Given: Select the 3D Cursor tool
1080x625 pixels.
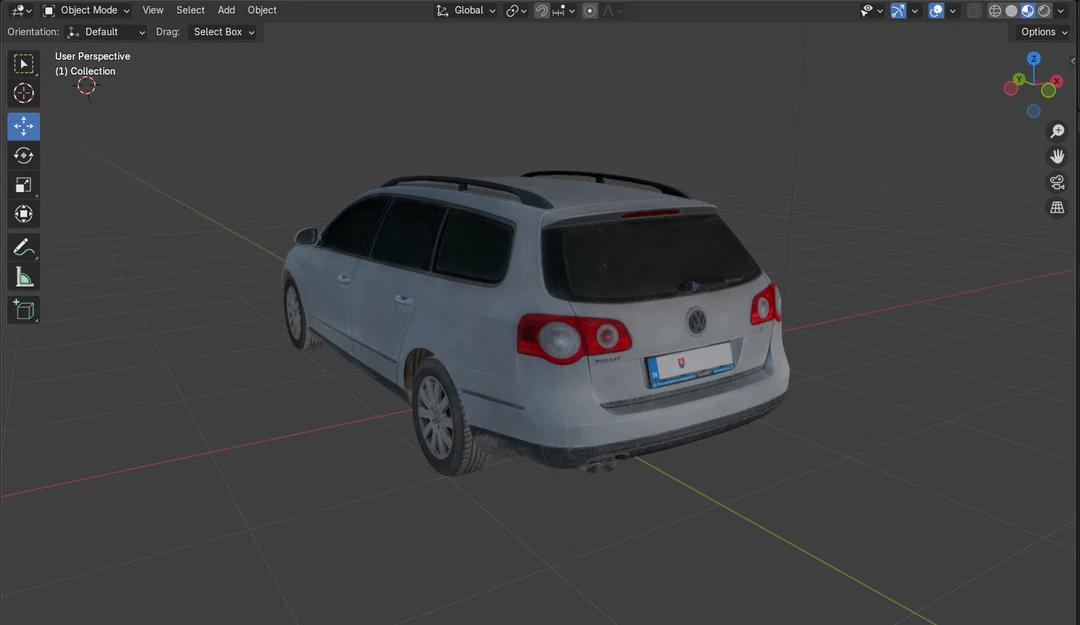Looking at the screenshot, I should tap(24, 93).
